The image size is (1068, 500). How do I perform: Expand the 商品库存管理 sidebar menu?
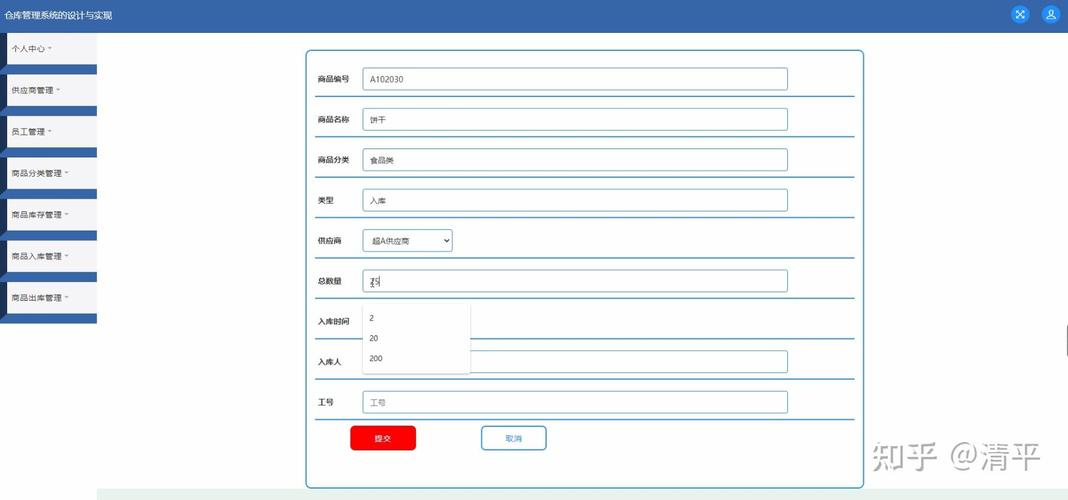(52, 215)
